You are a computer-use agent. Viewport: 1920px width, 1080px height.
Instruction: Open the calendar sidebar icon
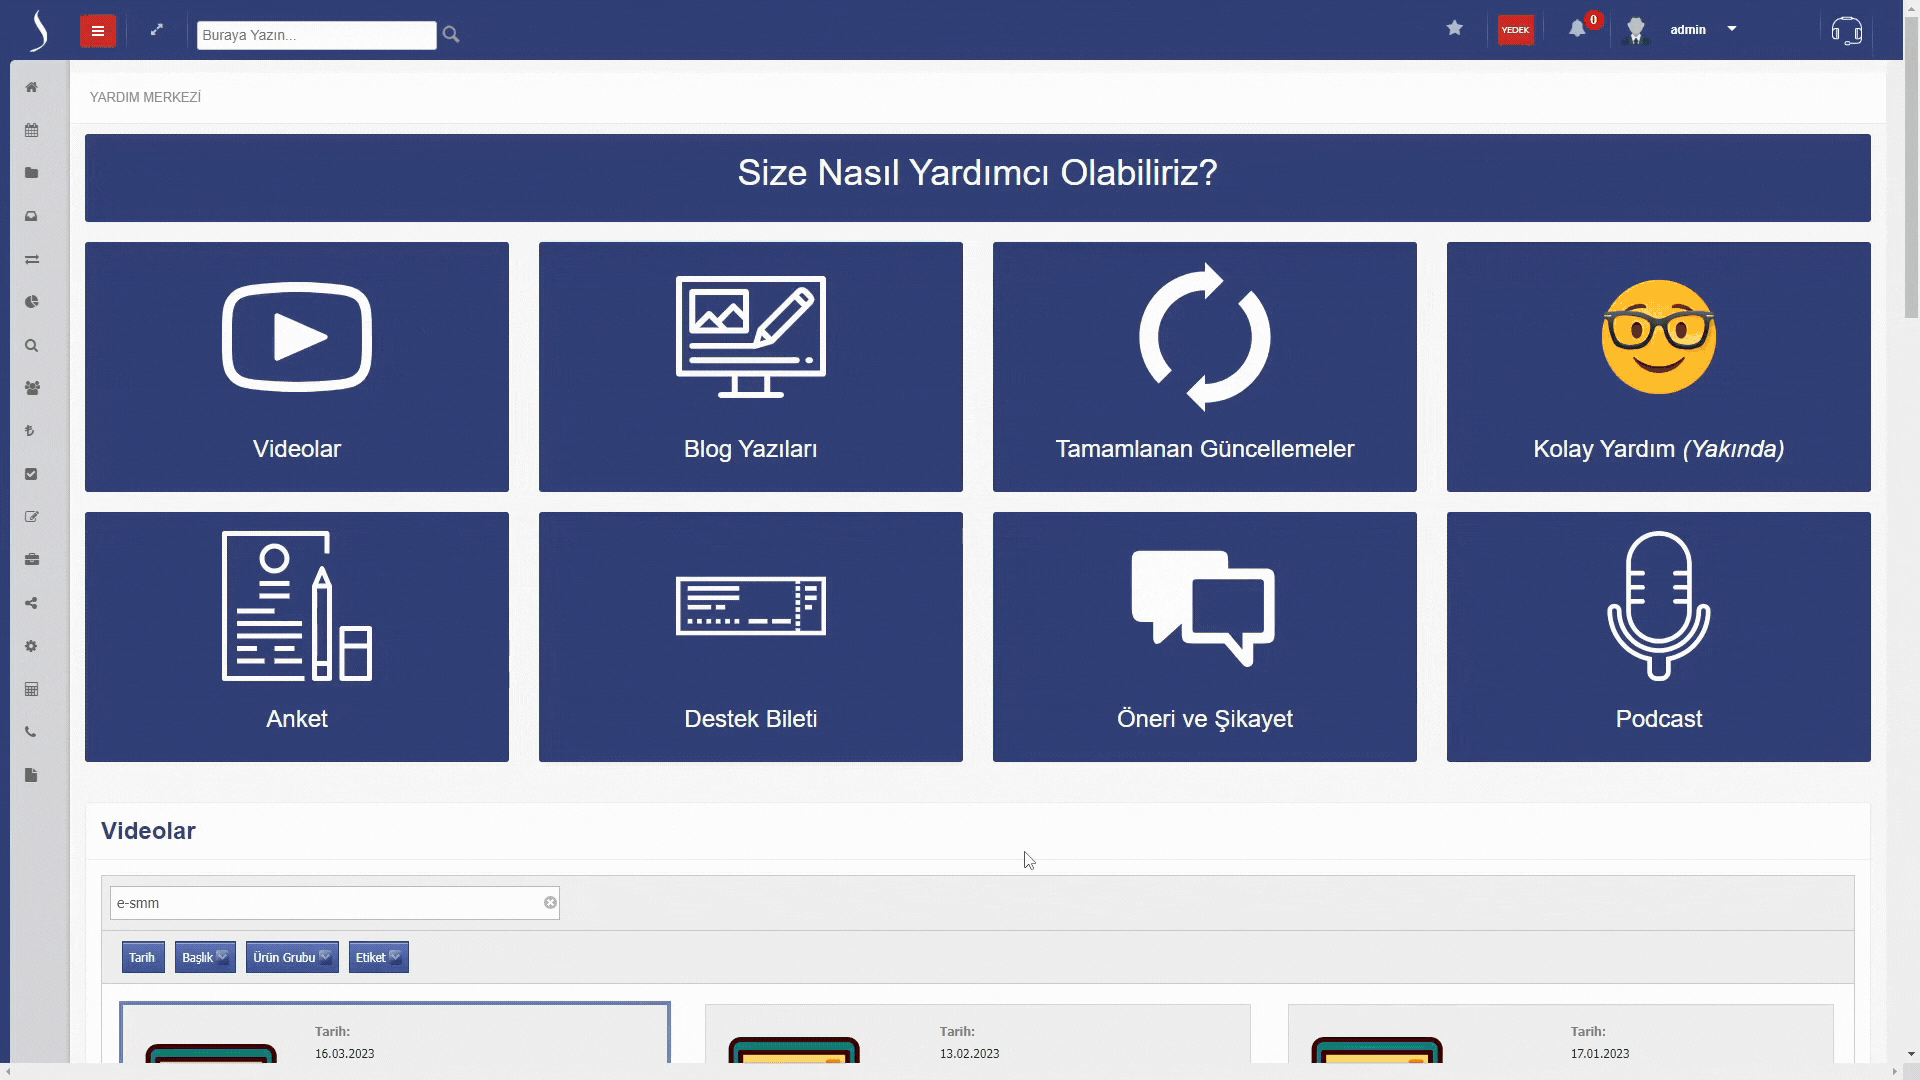coord(32,130)
